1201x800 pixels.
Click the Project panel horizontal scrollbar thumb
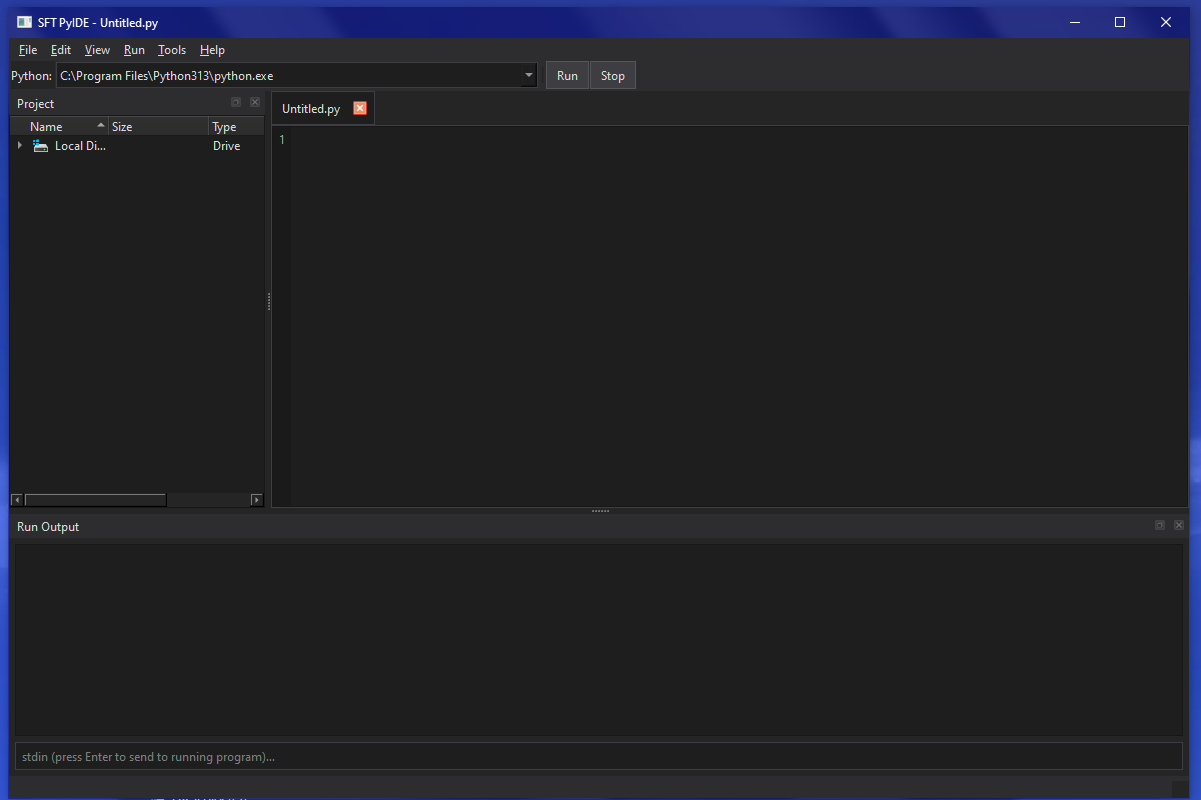click(95, 500)
